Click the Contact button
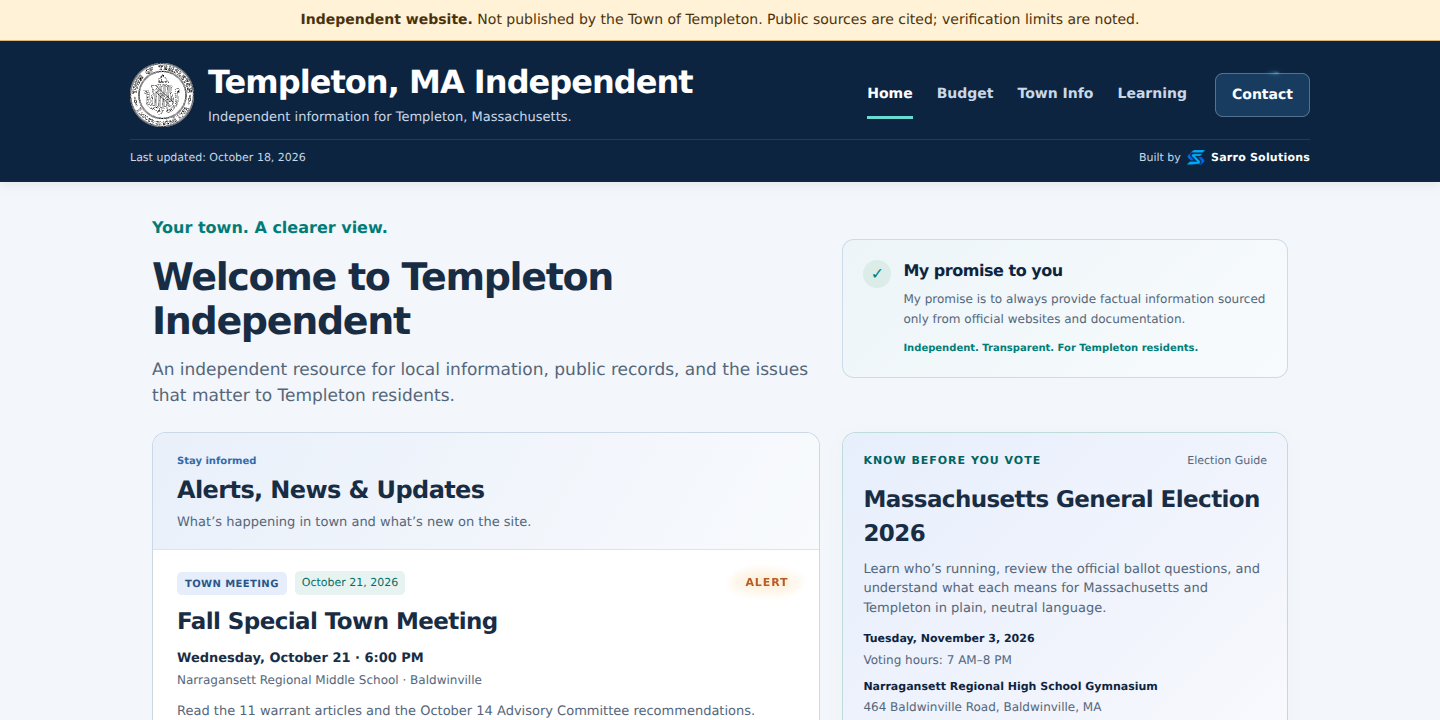The image size is (1440, 720). click(x=1262, y=94)
